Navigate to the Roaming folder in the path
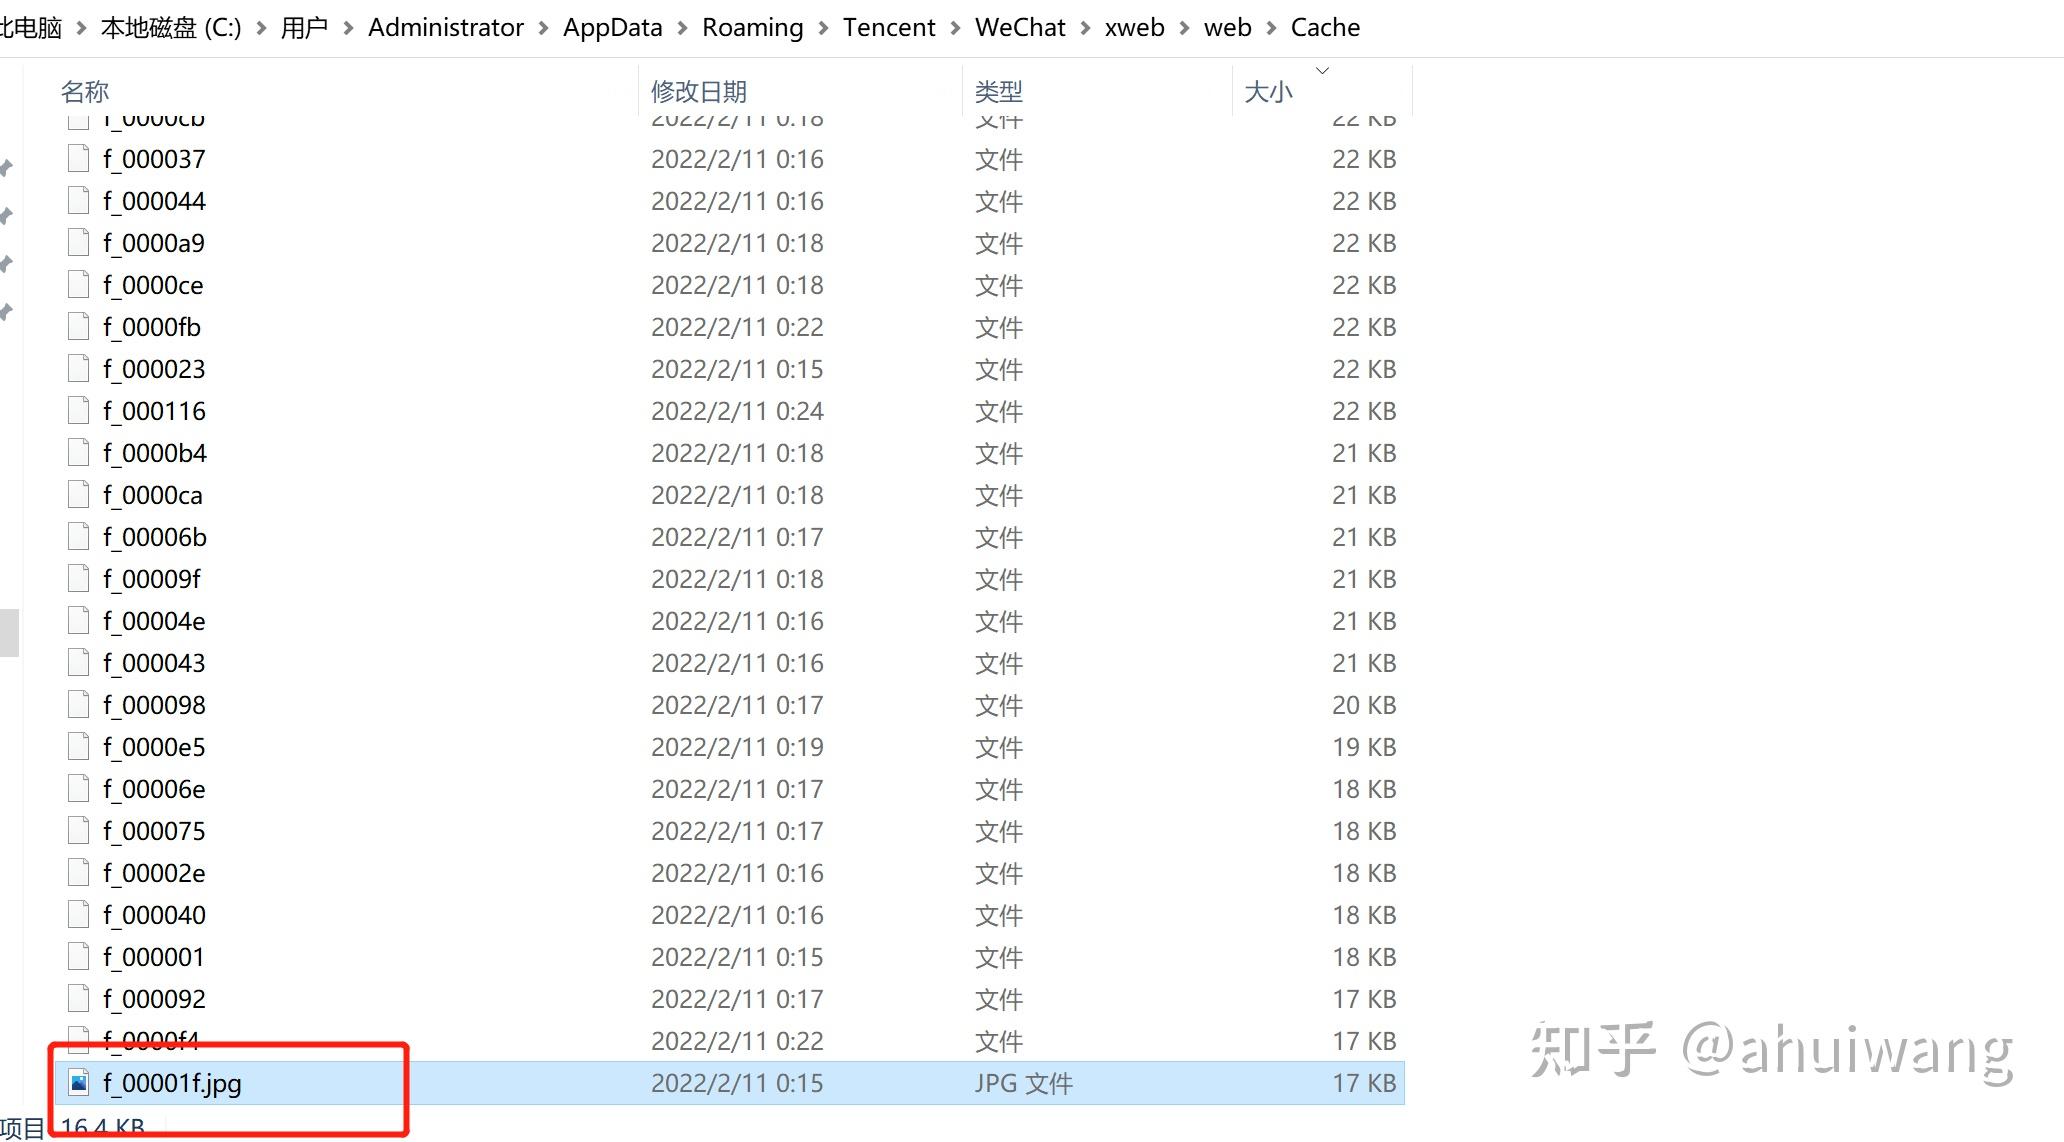 click(x=752, y=28)
